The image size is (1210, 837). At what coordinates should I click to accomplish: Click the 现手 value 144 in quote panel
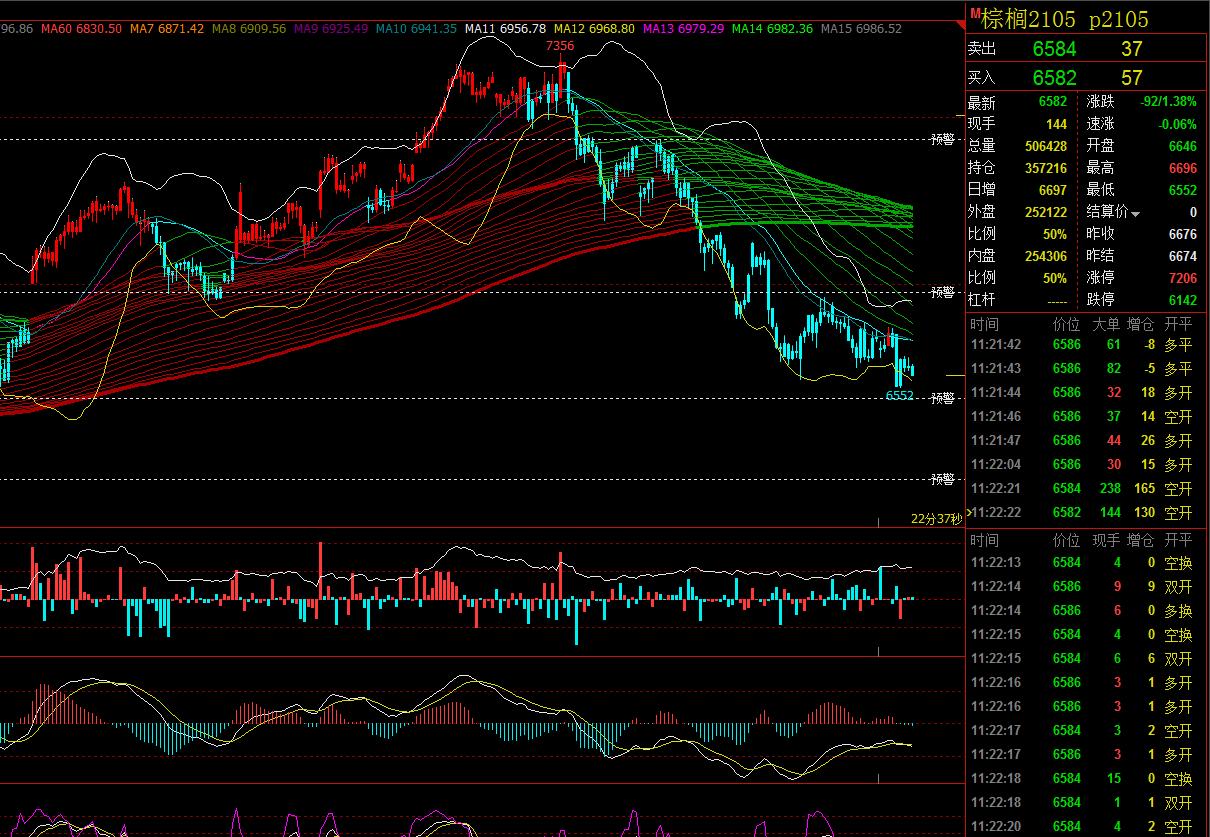[x=1057, y=124]
